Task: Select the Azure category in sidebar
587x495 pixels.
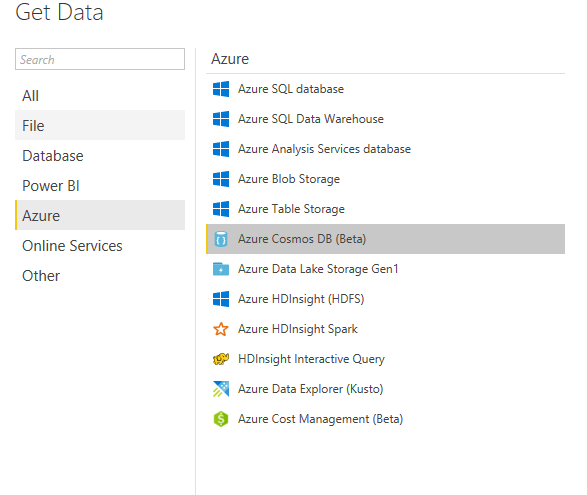Action: coord(100,215)
